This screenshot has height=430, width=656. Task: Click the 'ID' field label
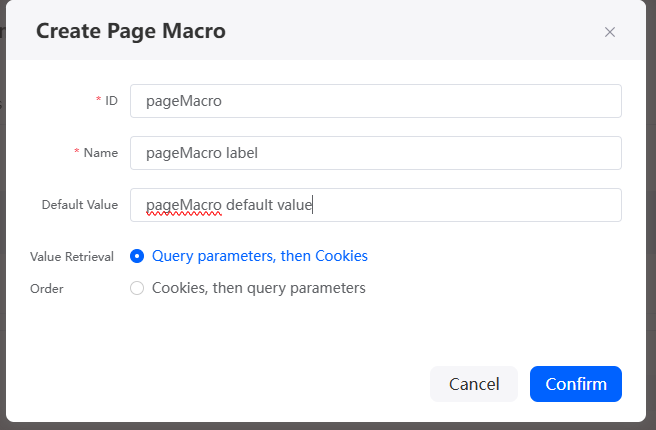[111, 101]
